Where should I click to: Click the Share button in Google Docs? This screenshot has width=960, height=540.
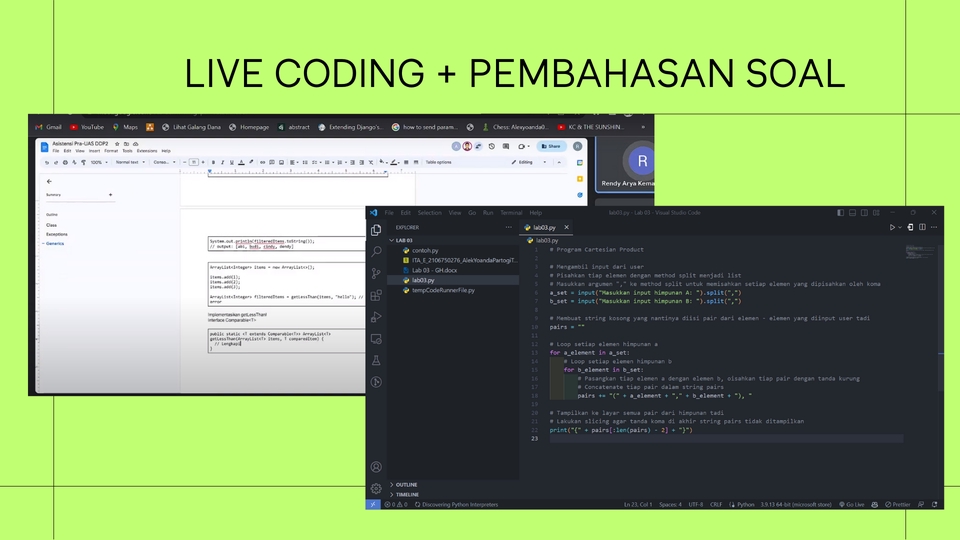(x=551, y=146)
